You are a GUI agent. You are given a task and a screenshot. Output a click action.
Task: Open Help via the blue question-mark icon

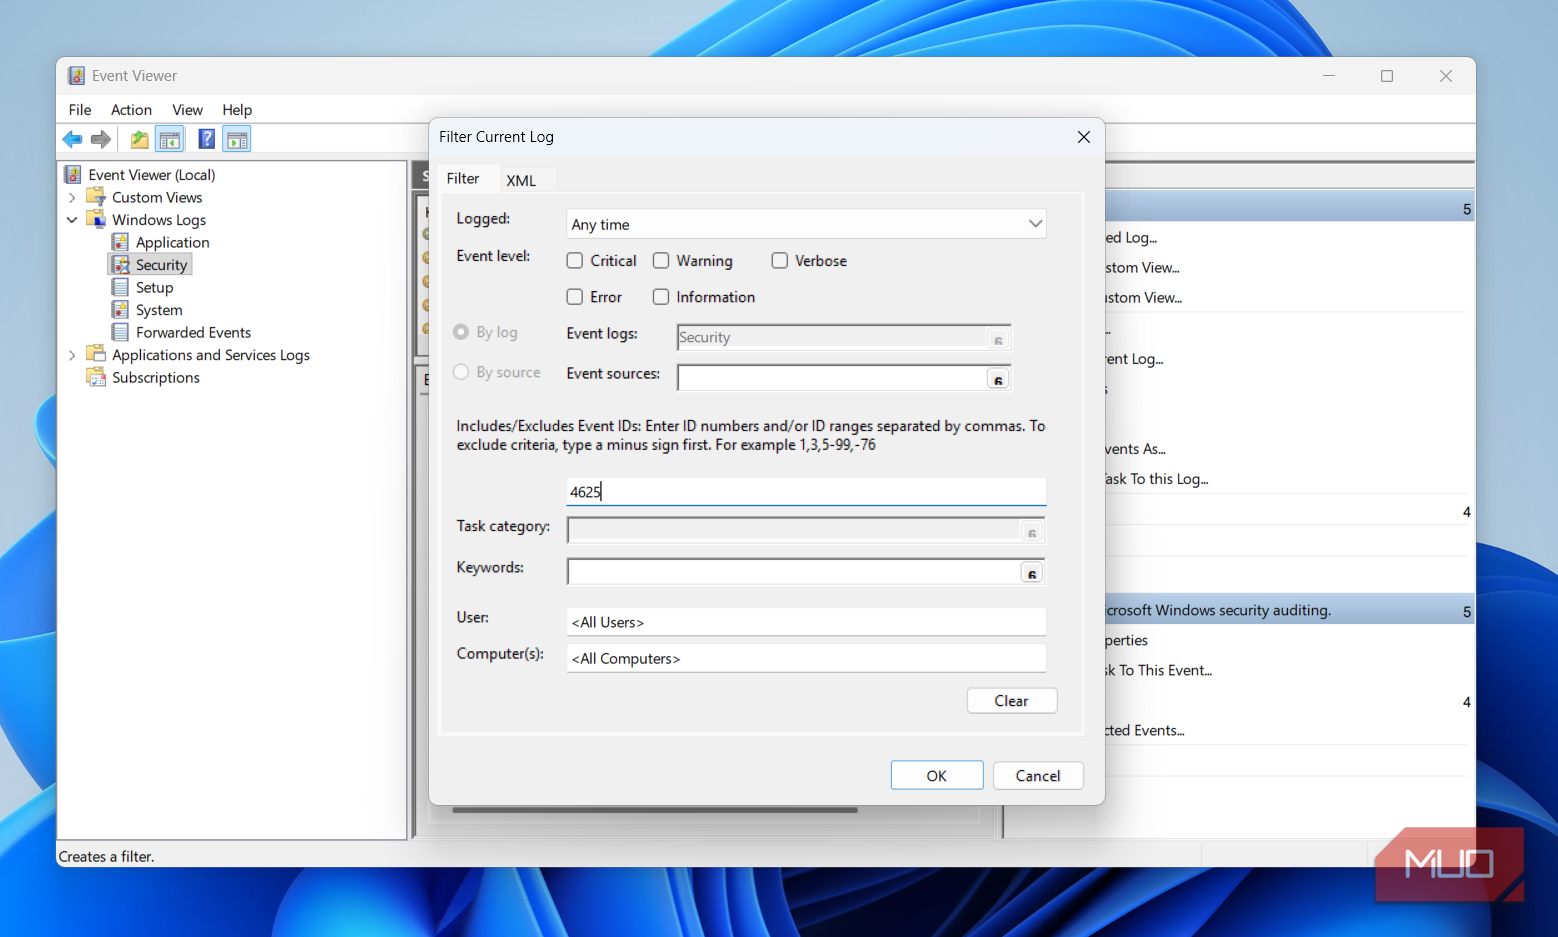point(207,139)
